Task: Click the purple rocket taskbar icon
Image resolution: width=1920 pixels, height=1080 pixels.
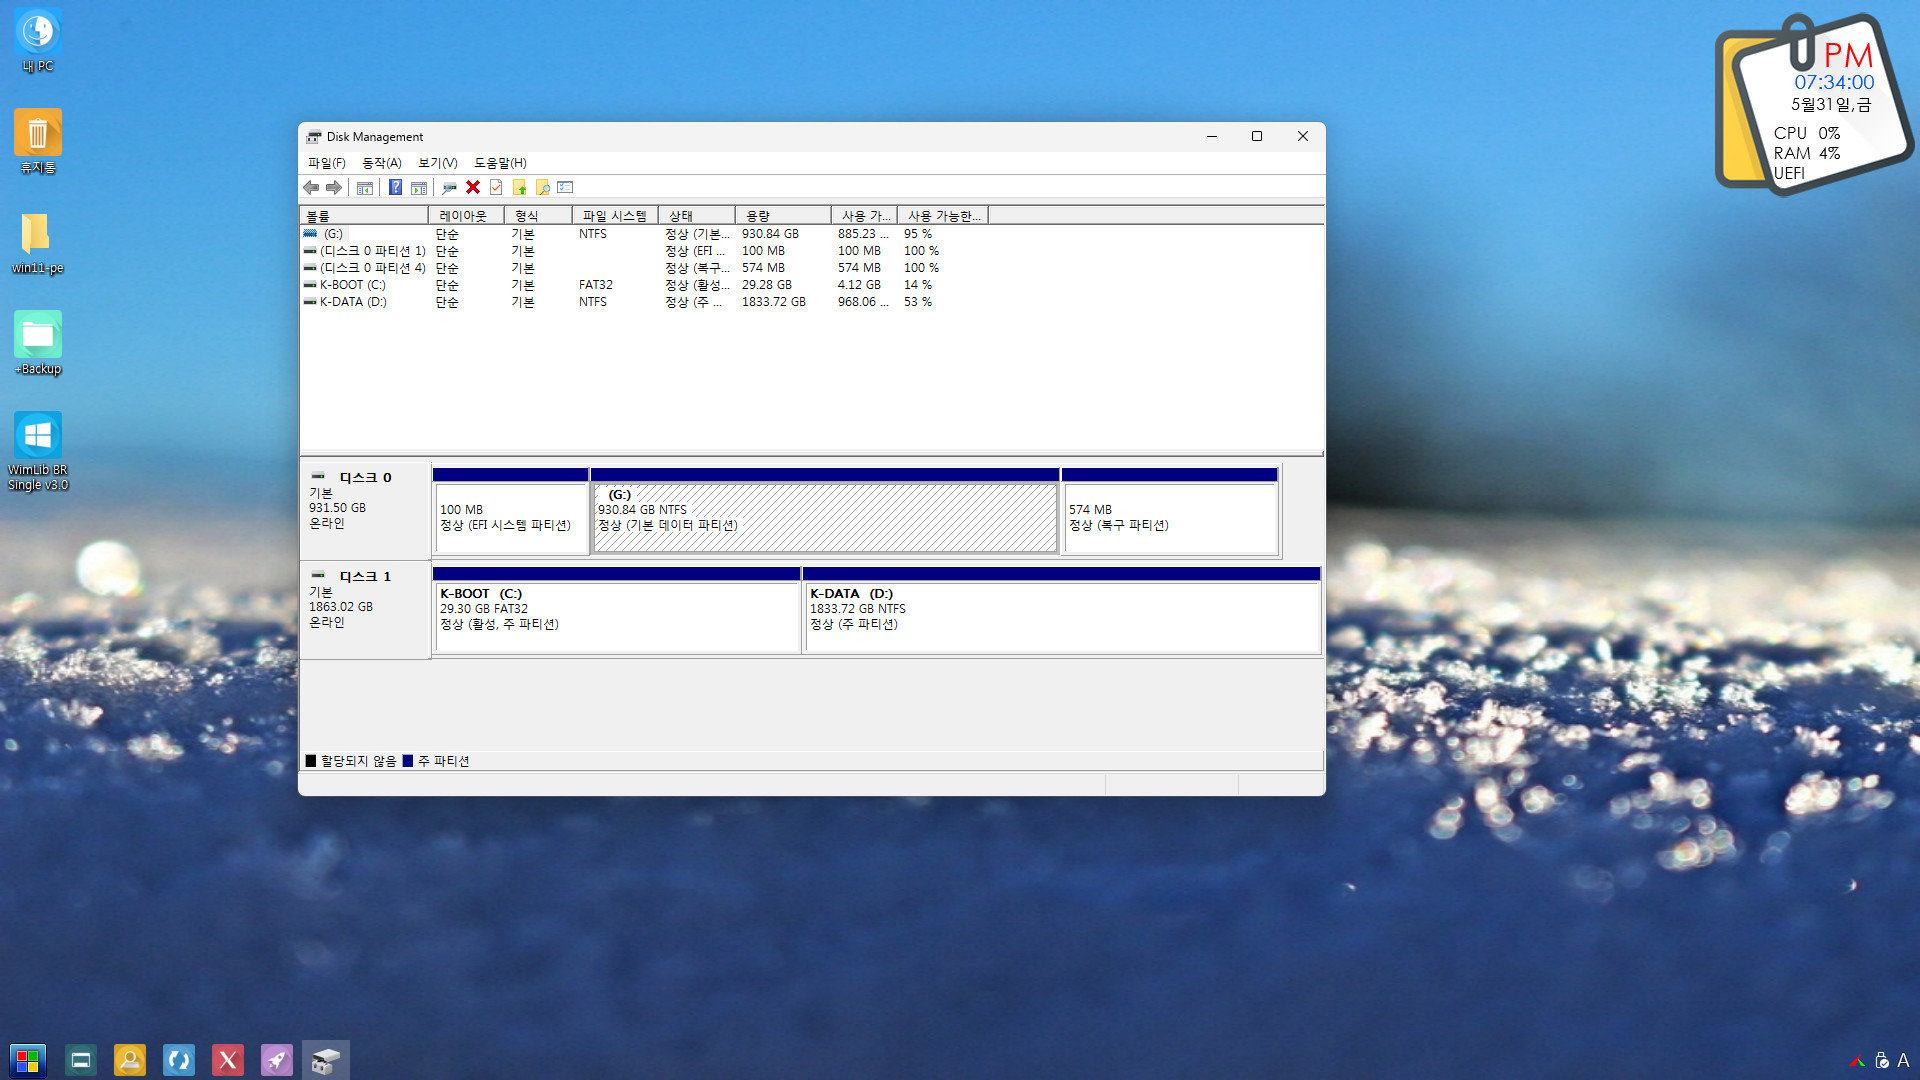Action: (277, 1060)
